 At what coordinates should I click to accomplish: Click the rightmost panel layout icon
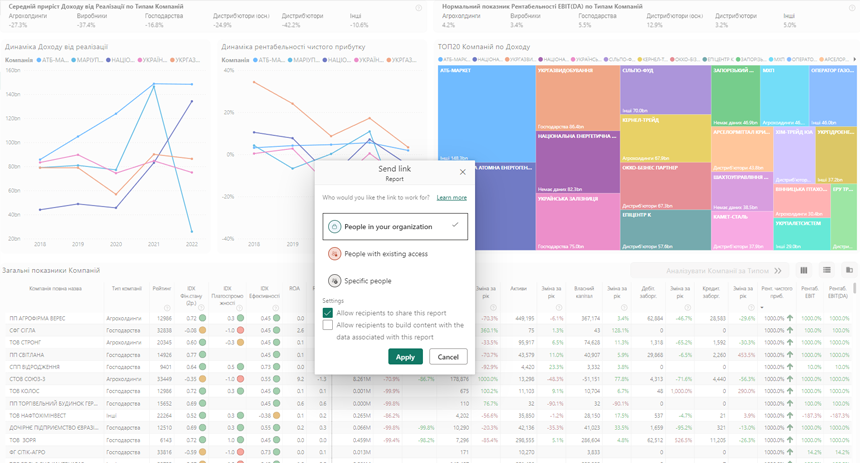point(849,270)
